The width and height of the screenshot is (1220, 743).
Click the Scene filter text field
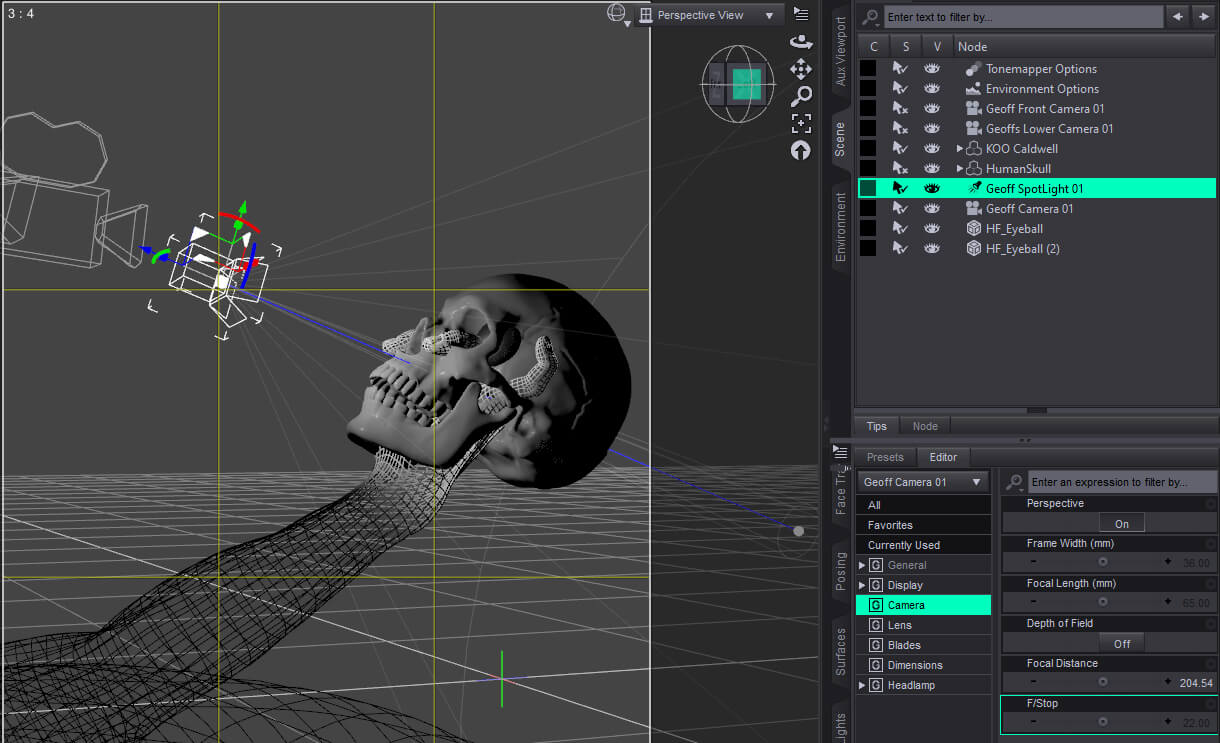(x=1023, y=17)
